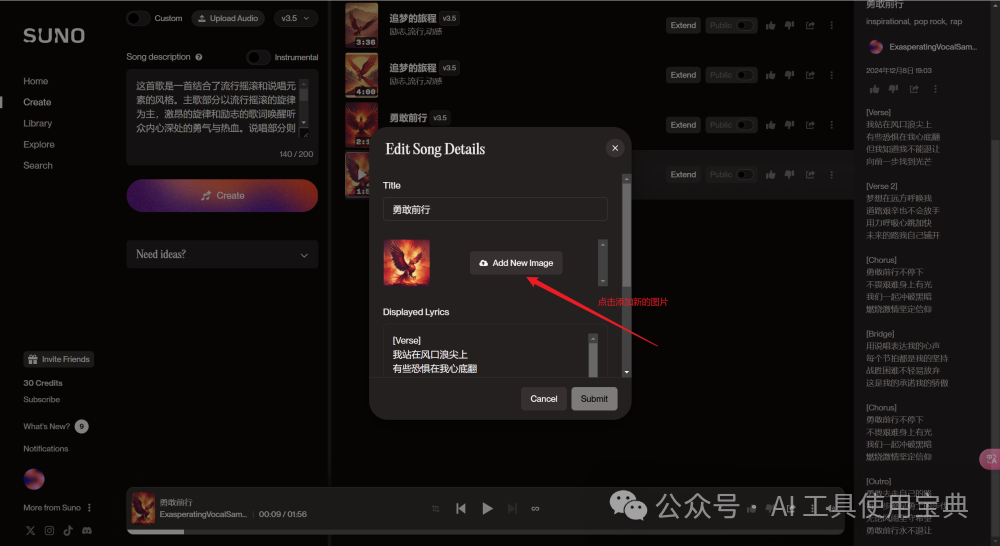The height and width of the screenshot is (546, 1000).
Task: Like the highlighted fourth song row
Action: tap(770, 175)
